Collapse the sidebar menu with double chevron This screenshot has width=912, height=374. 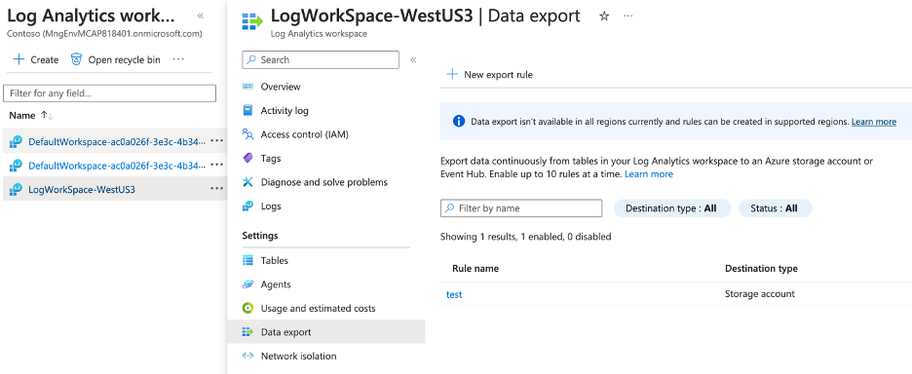(413, 59)
